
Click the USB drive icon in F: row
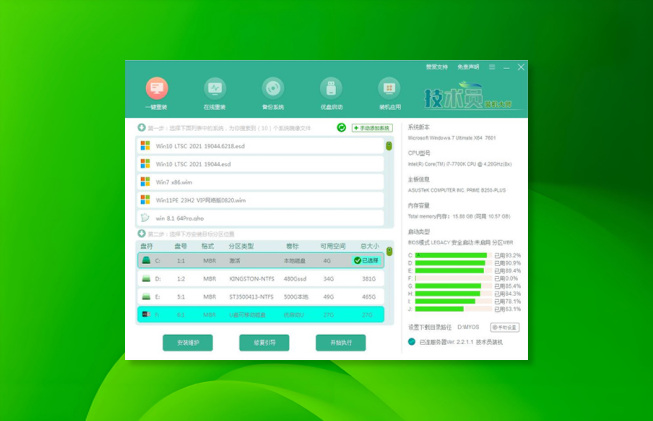pyautogui.click(x=146, y=314)
